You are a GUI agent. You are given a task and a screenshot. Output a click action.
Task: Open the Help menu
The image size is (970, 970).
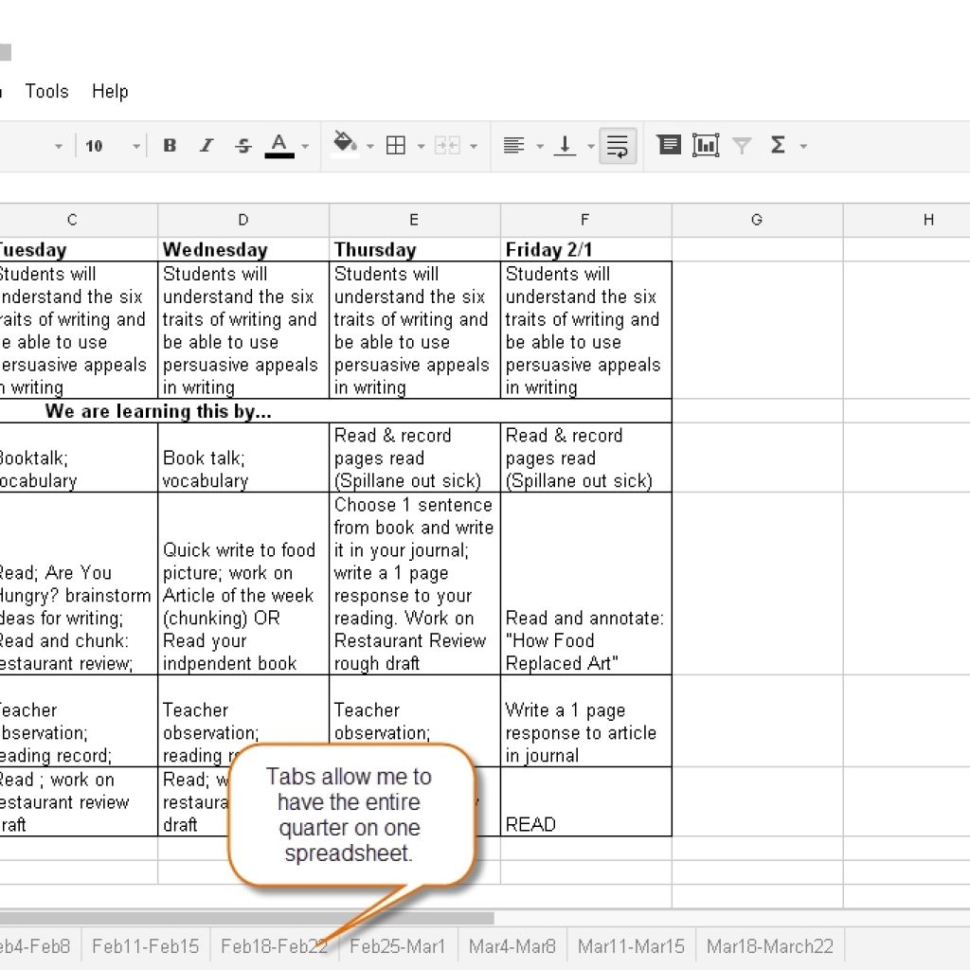[x=110, y=92]
